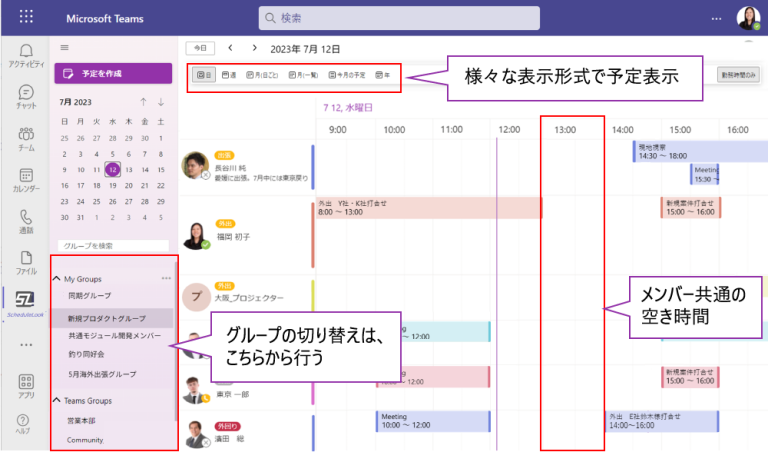This screenshot has height=452, width=768.
Task: Open the カレンダー (Calendar) app icon
Action: pos(26,180)
